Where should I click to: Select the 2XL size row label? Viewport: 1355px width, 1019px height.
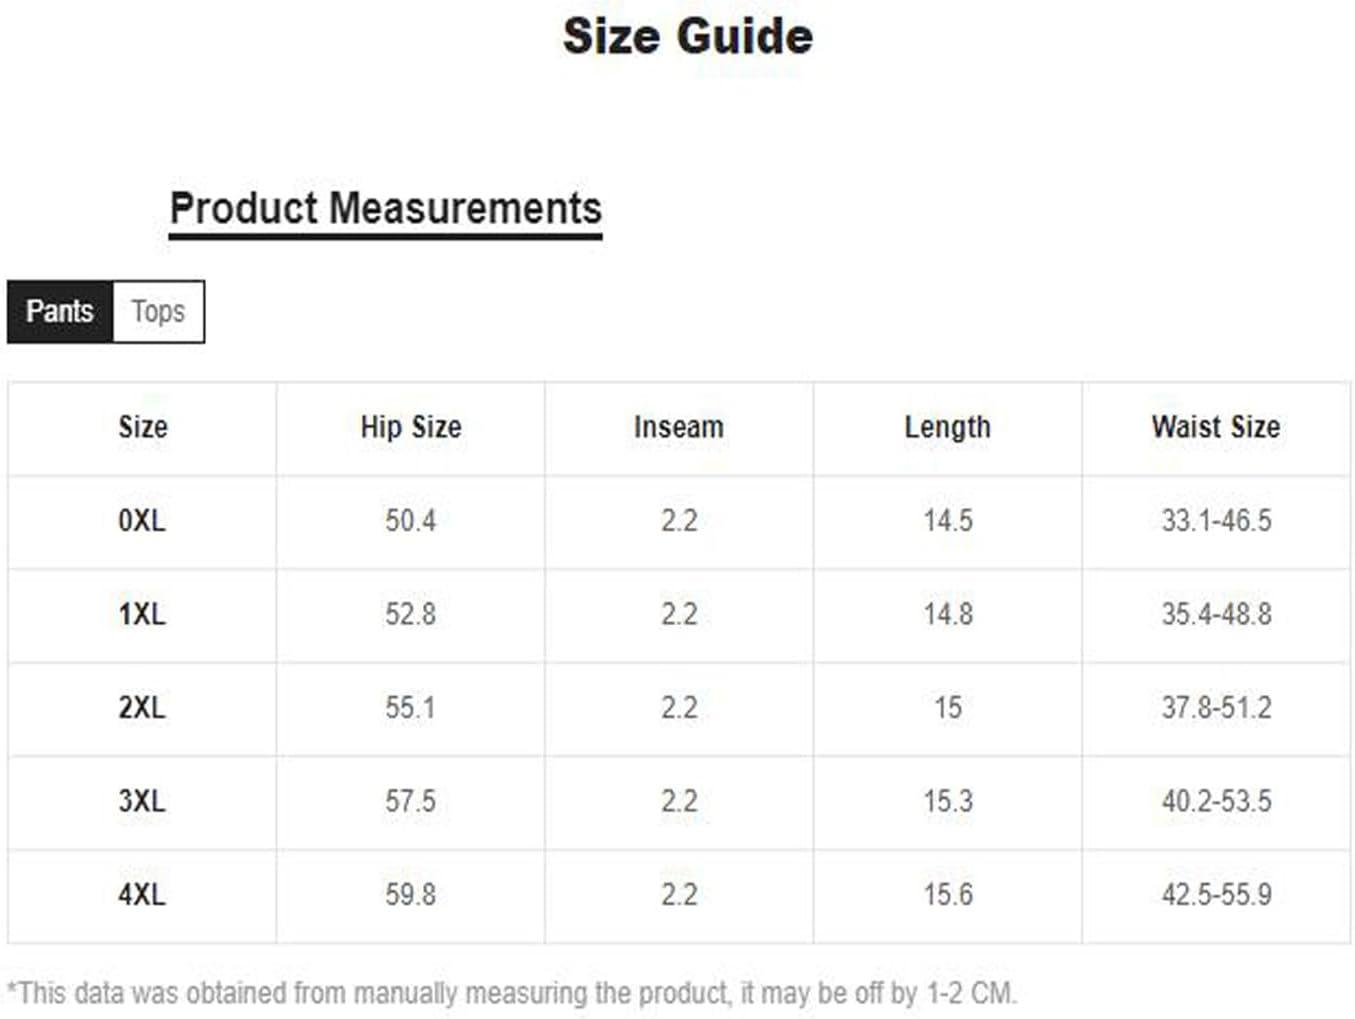(x=142, y=708)
